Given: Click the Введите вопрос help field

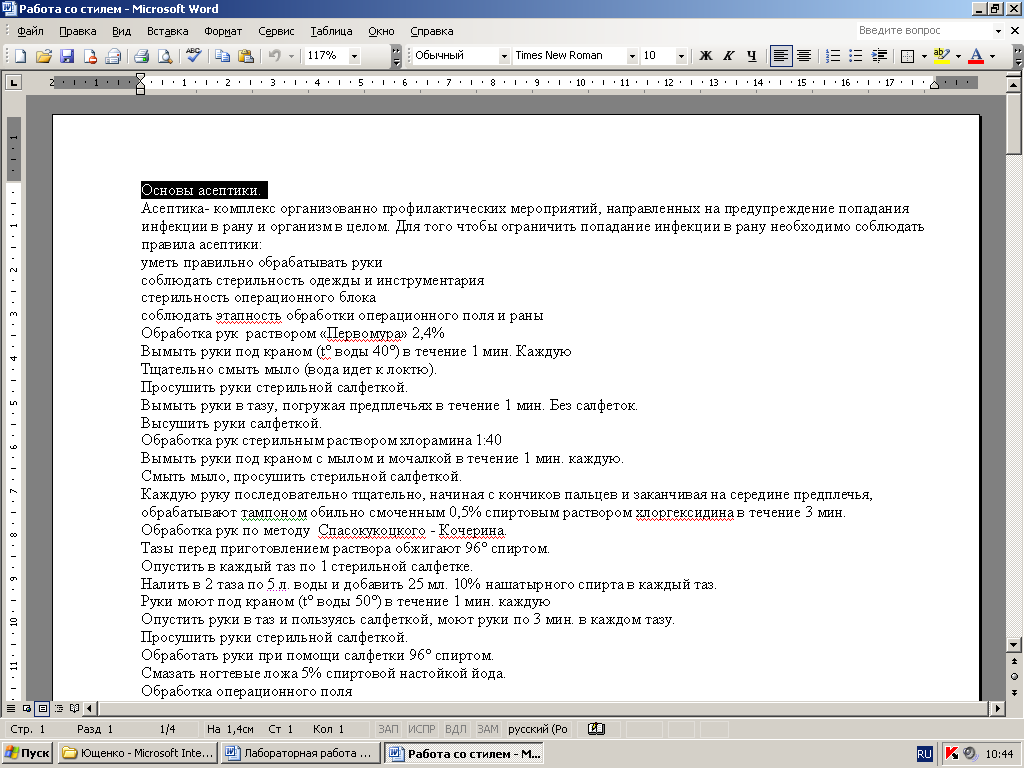Looking at the screenshot, I should click(x=924, y=31).
